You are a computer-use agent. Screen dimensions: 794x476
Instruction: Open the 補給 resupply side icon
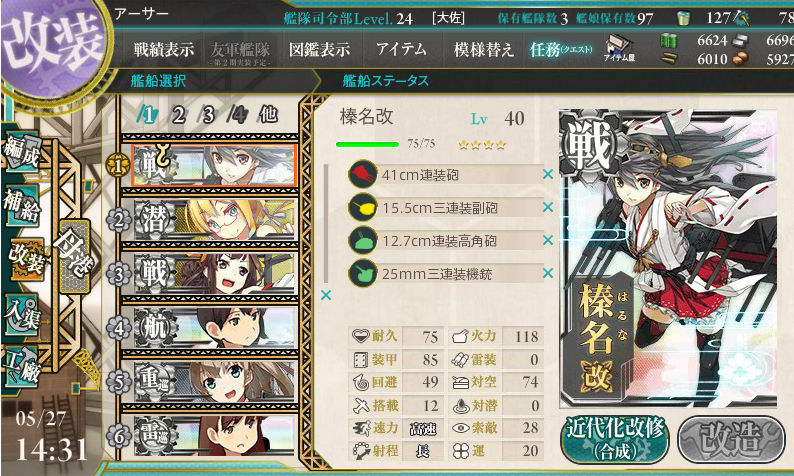click(21, 205)
